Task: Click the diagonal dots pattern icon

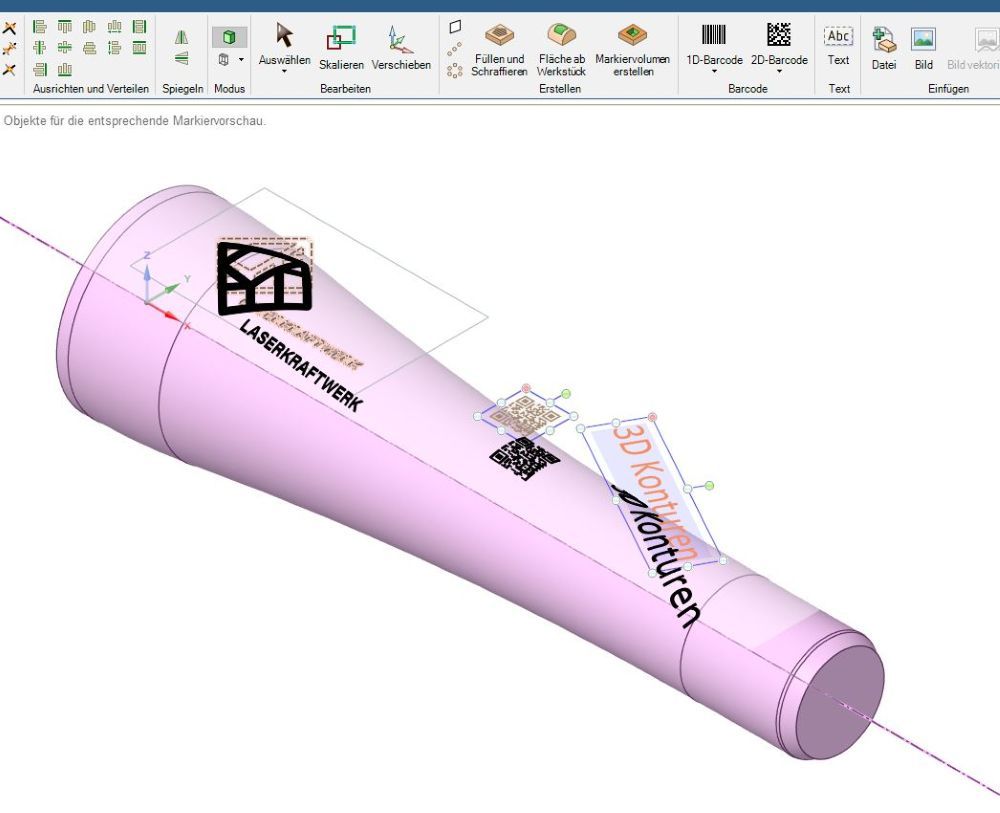Action: [455, 48]
